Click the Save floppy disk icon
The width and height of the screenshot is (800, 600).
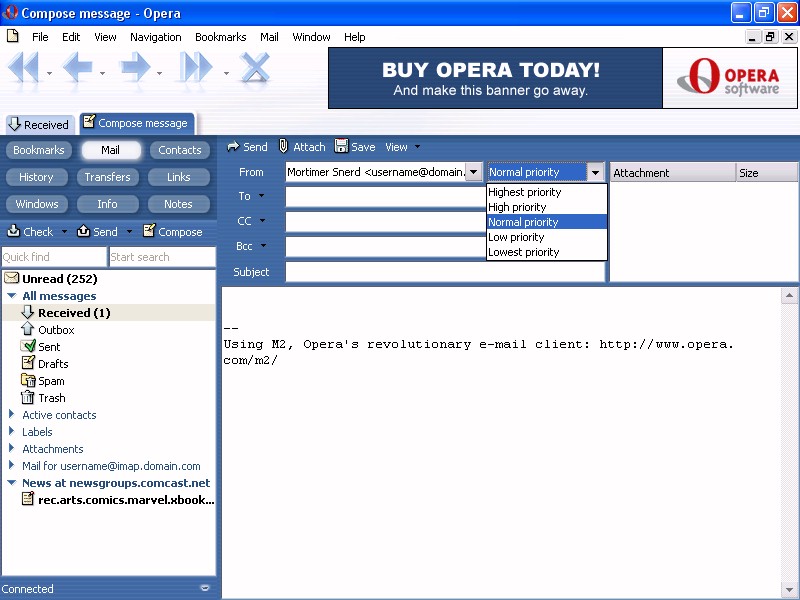[342, 147]
